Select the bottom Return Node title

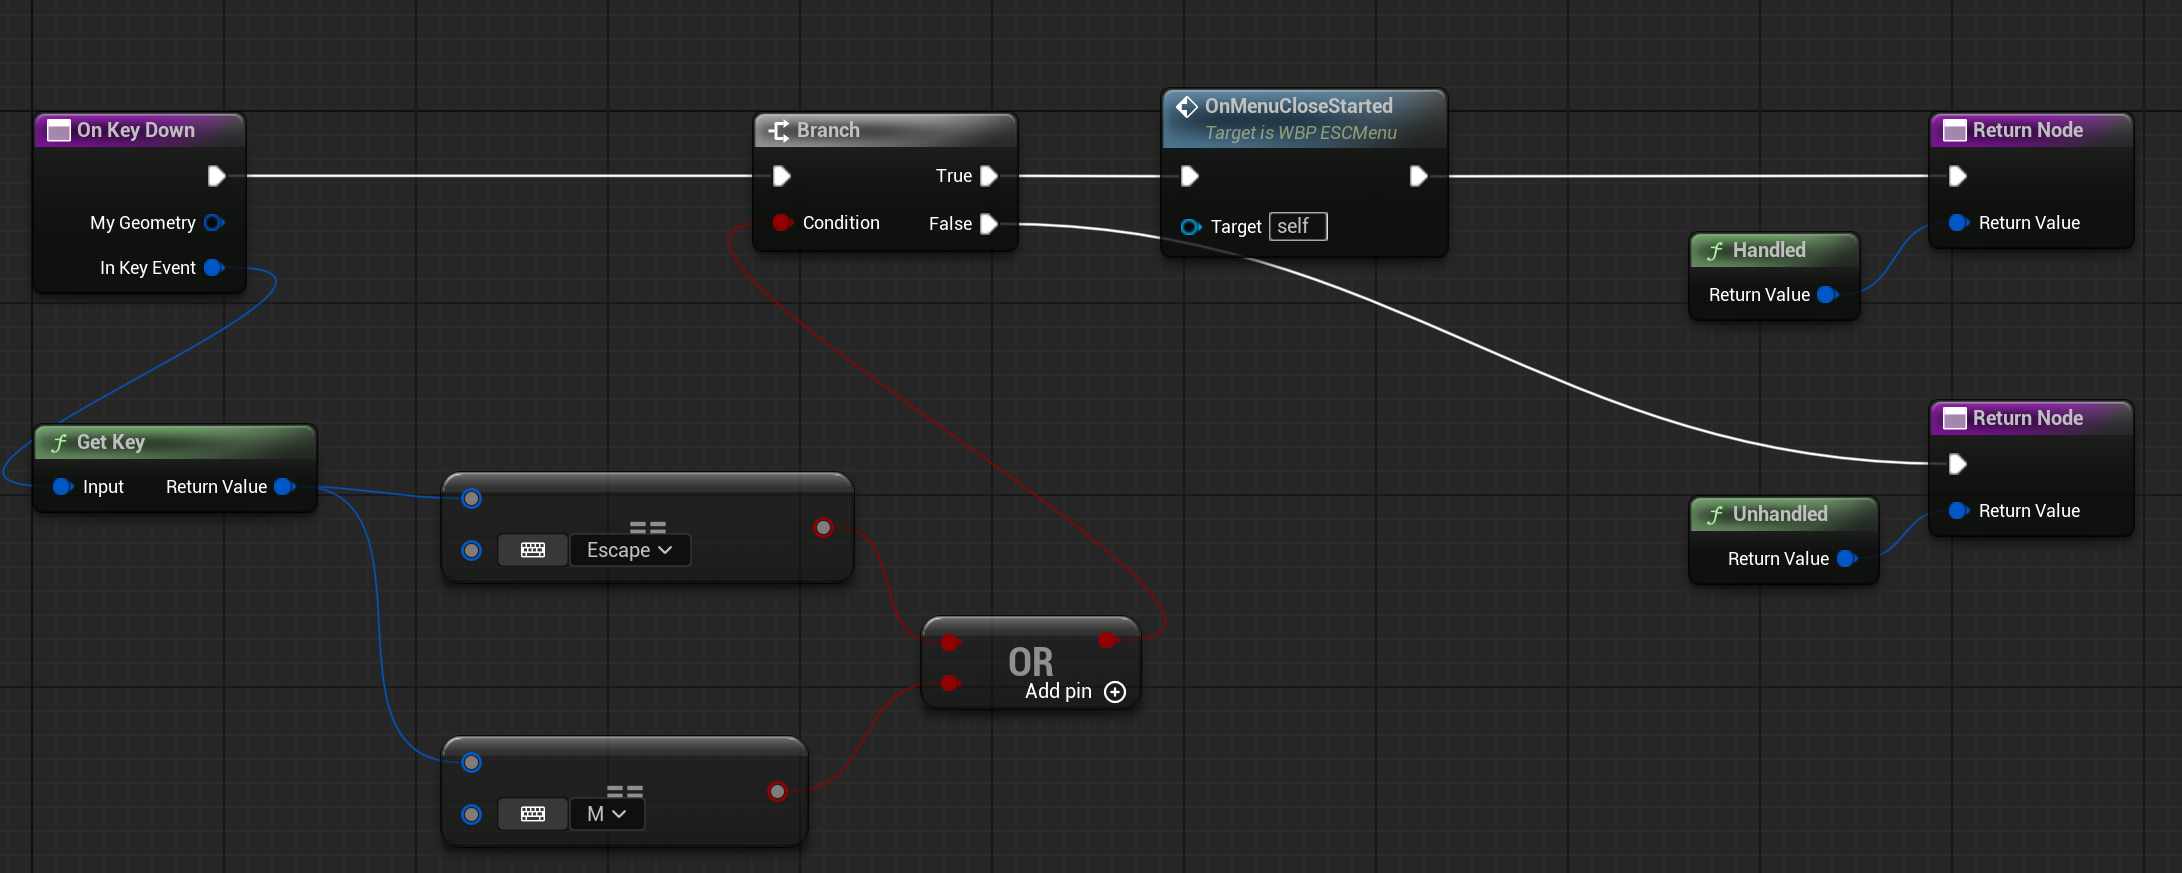tap(2028, 418)
